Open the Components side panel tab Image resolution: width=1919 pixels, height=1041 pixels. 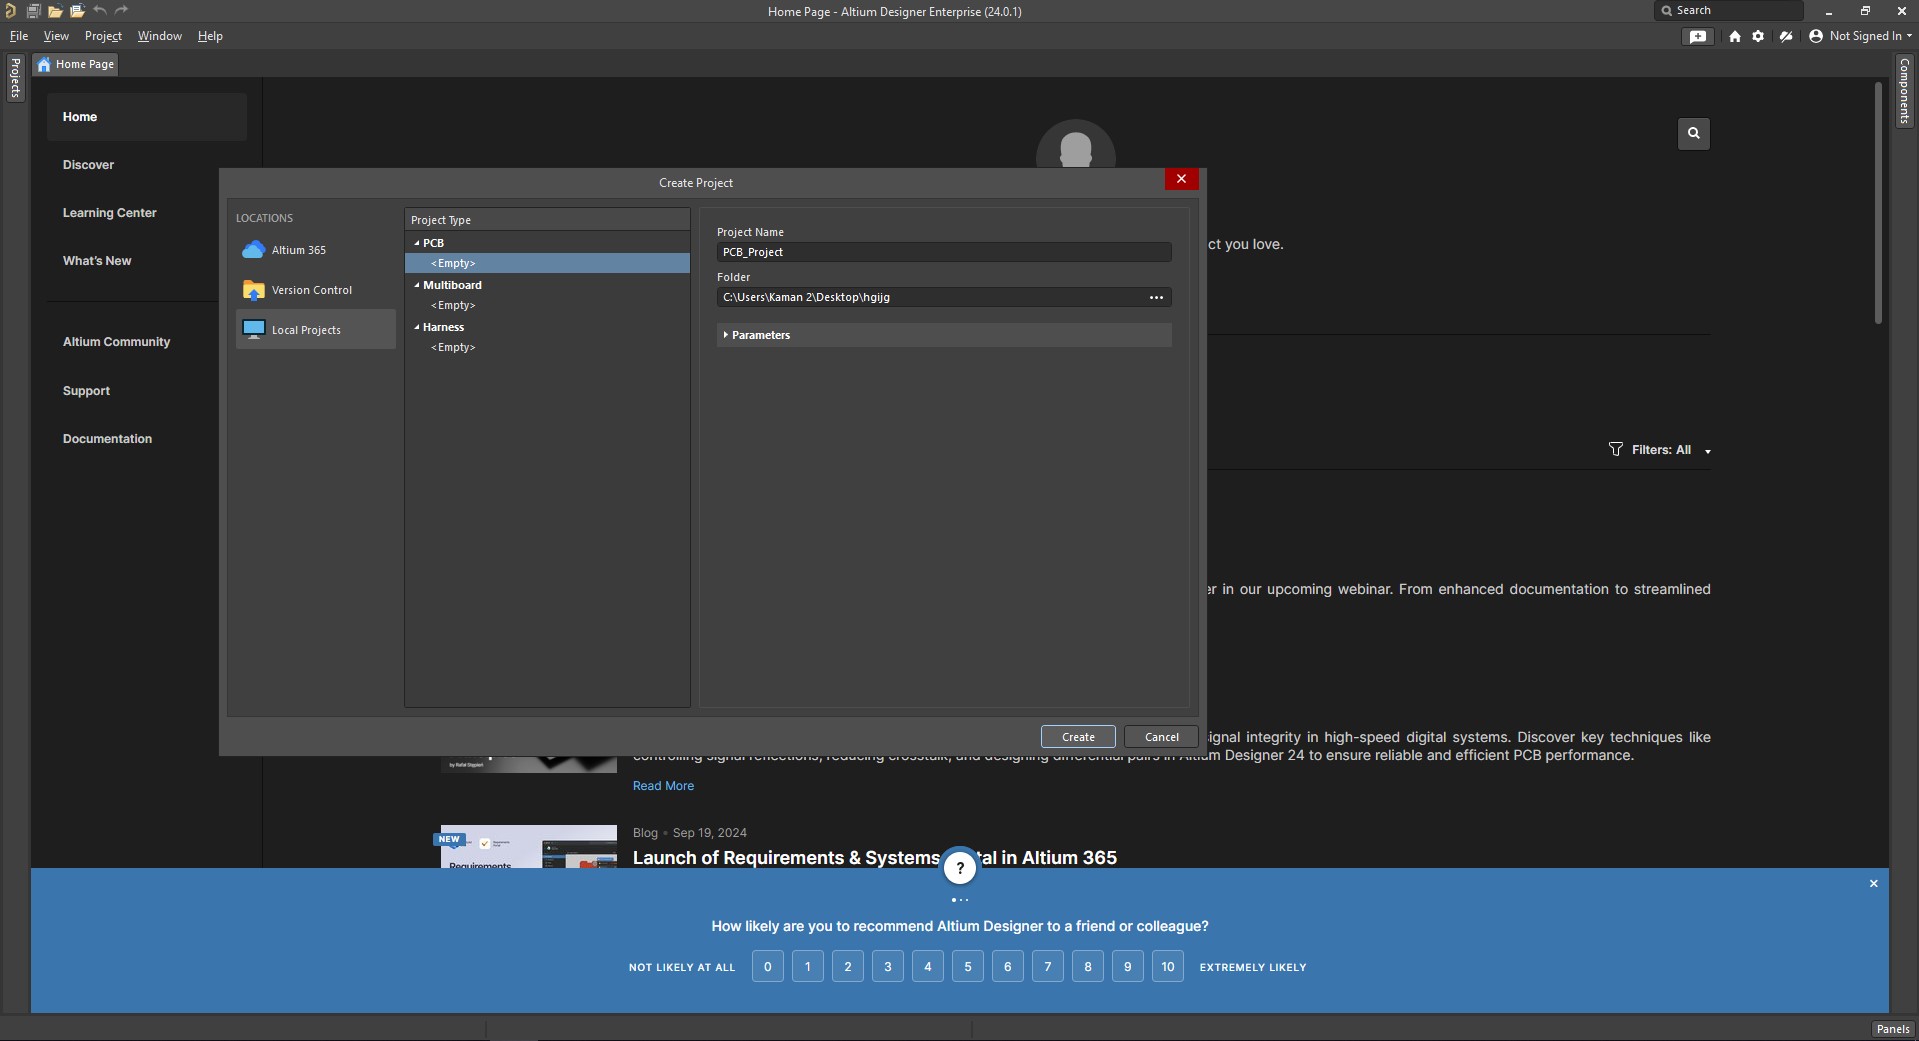pos(1904,90)
